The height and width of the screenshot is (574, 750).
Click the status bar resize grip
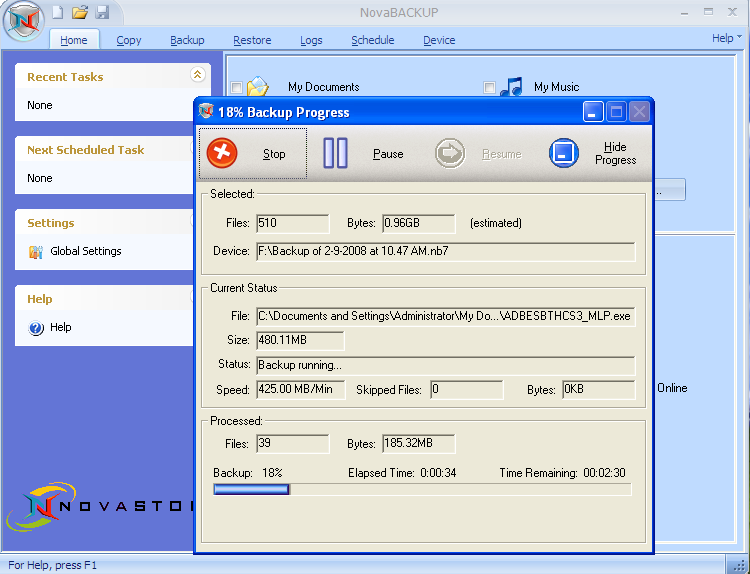coord(738,564)
